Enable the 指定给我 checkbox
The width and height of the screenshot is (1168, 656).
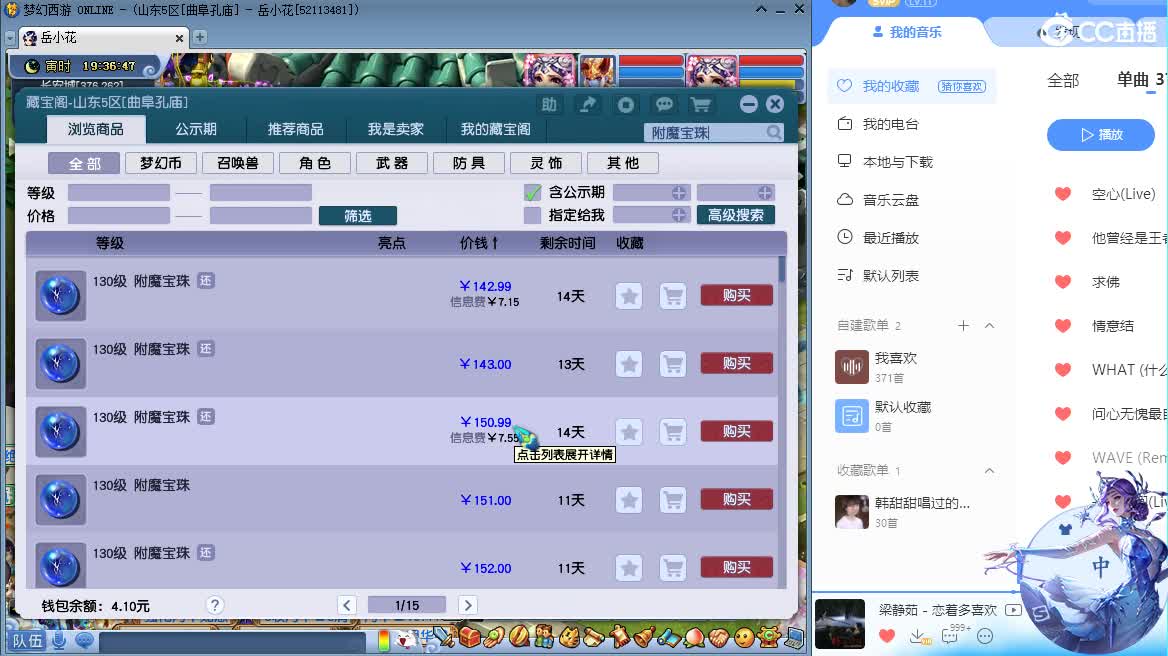[532, 215]
